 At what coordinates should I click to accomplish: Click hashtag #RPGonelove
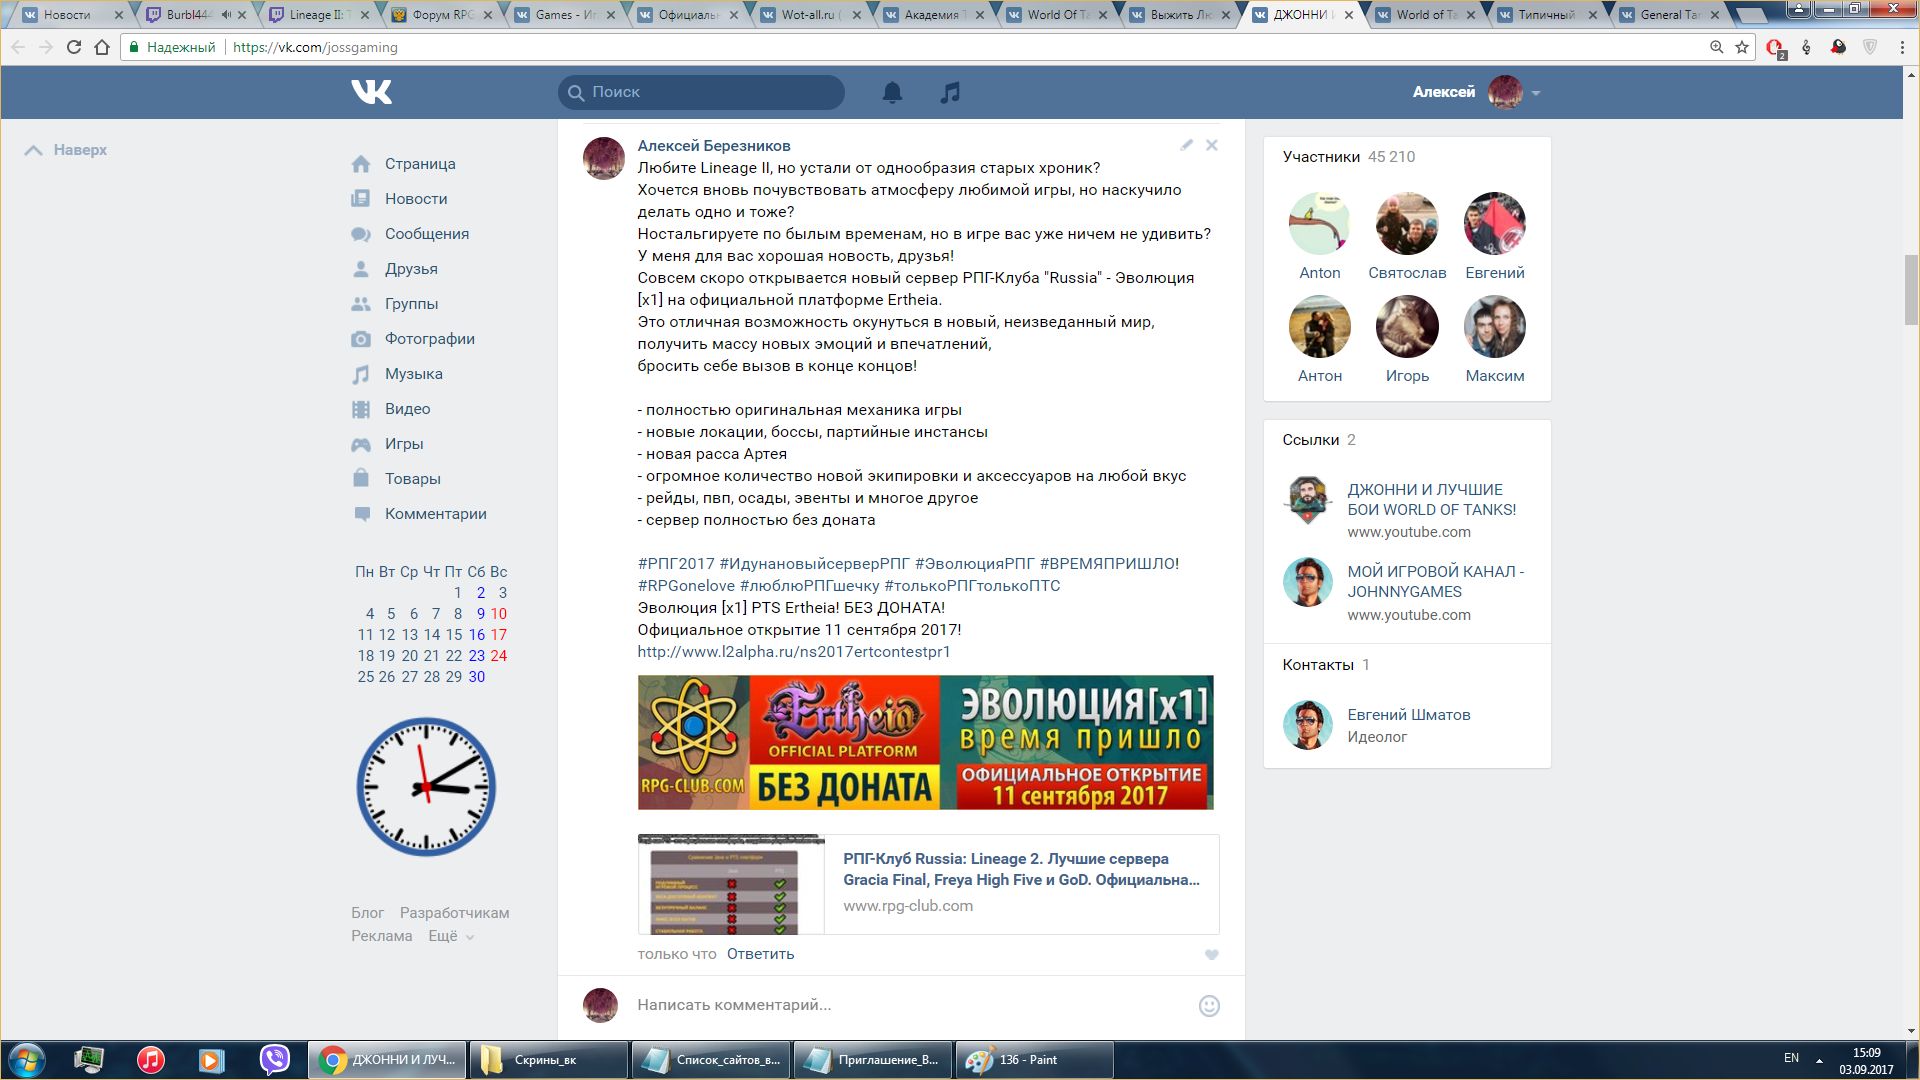tap(686, 586)
